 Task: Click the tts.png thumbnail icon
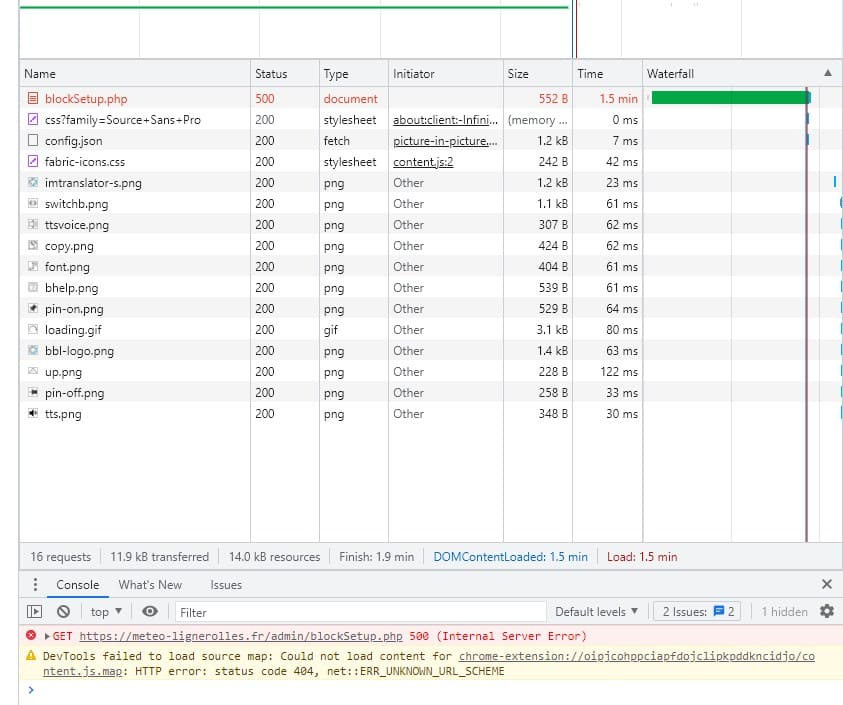pyautogui.click(x=33, y=413)
